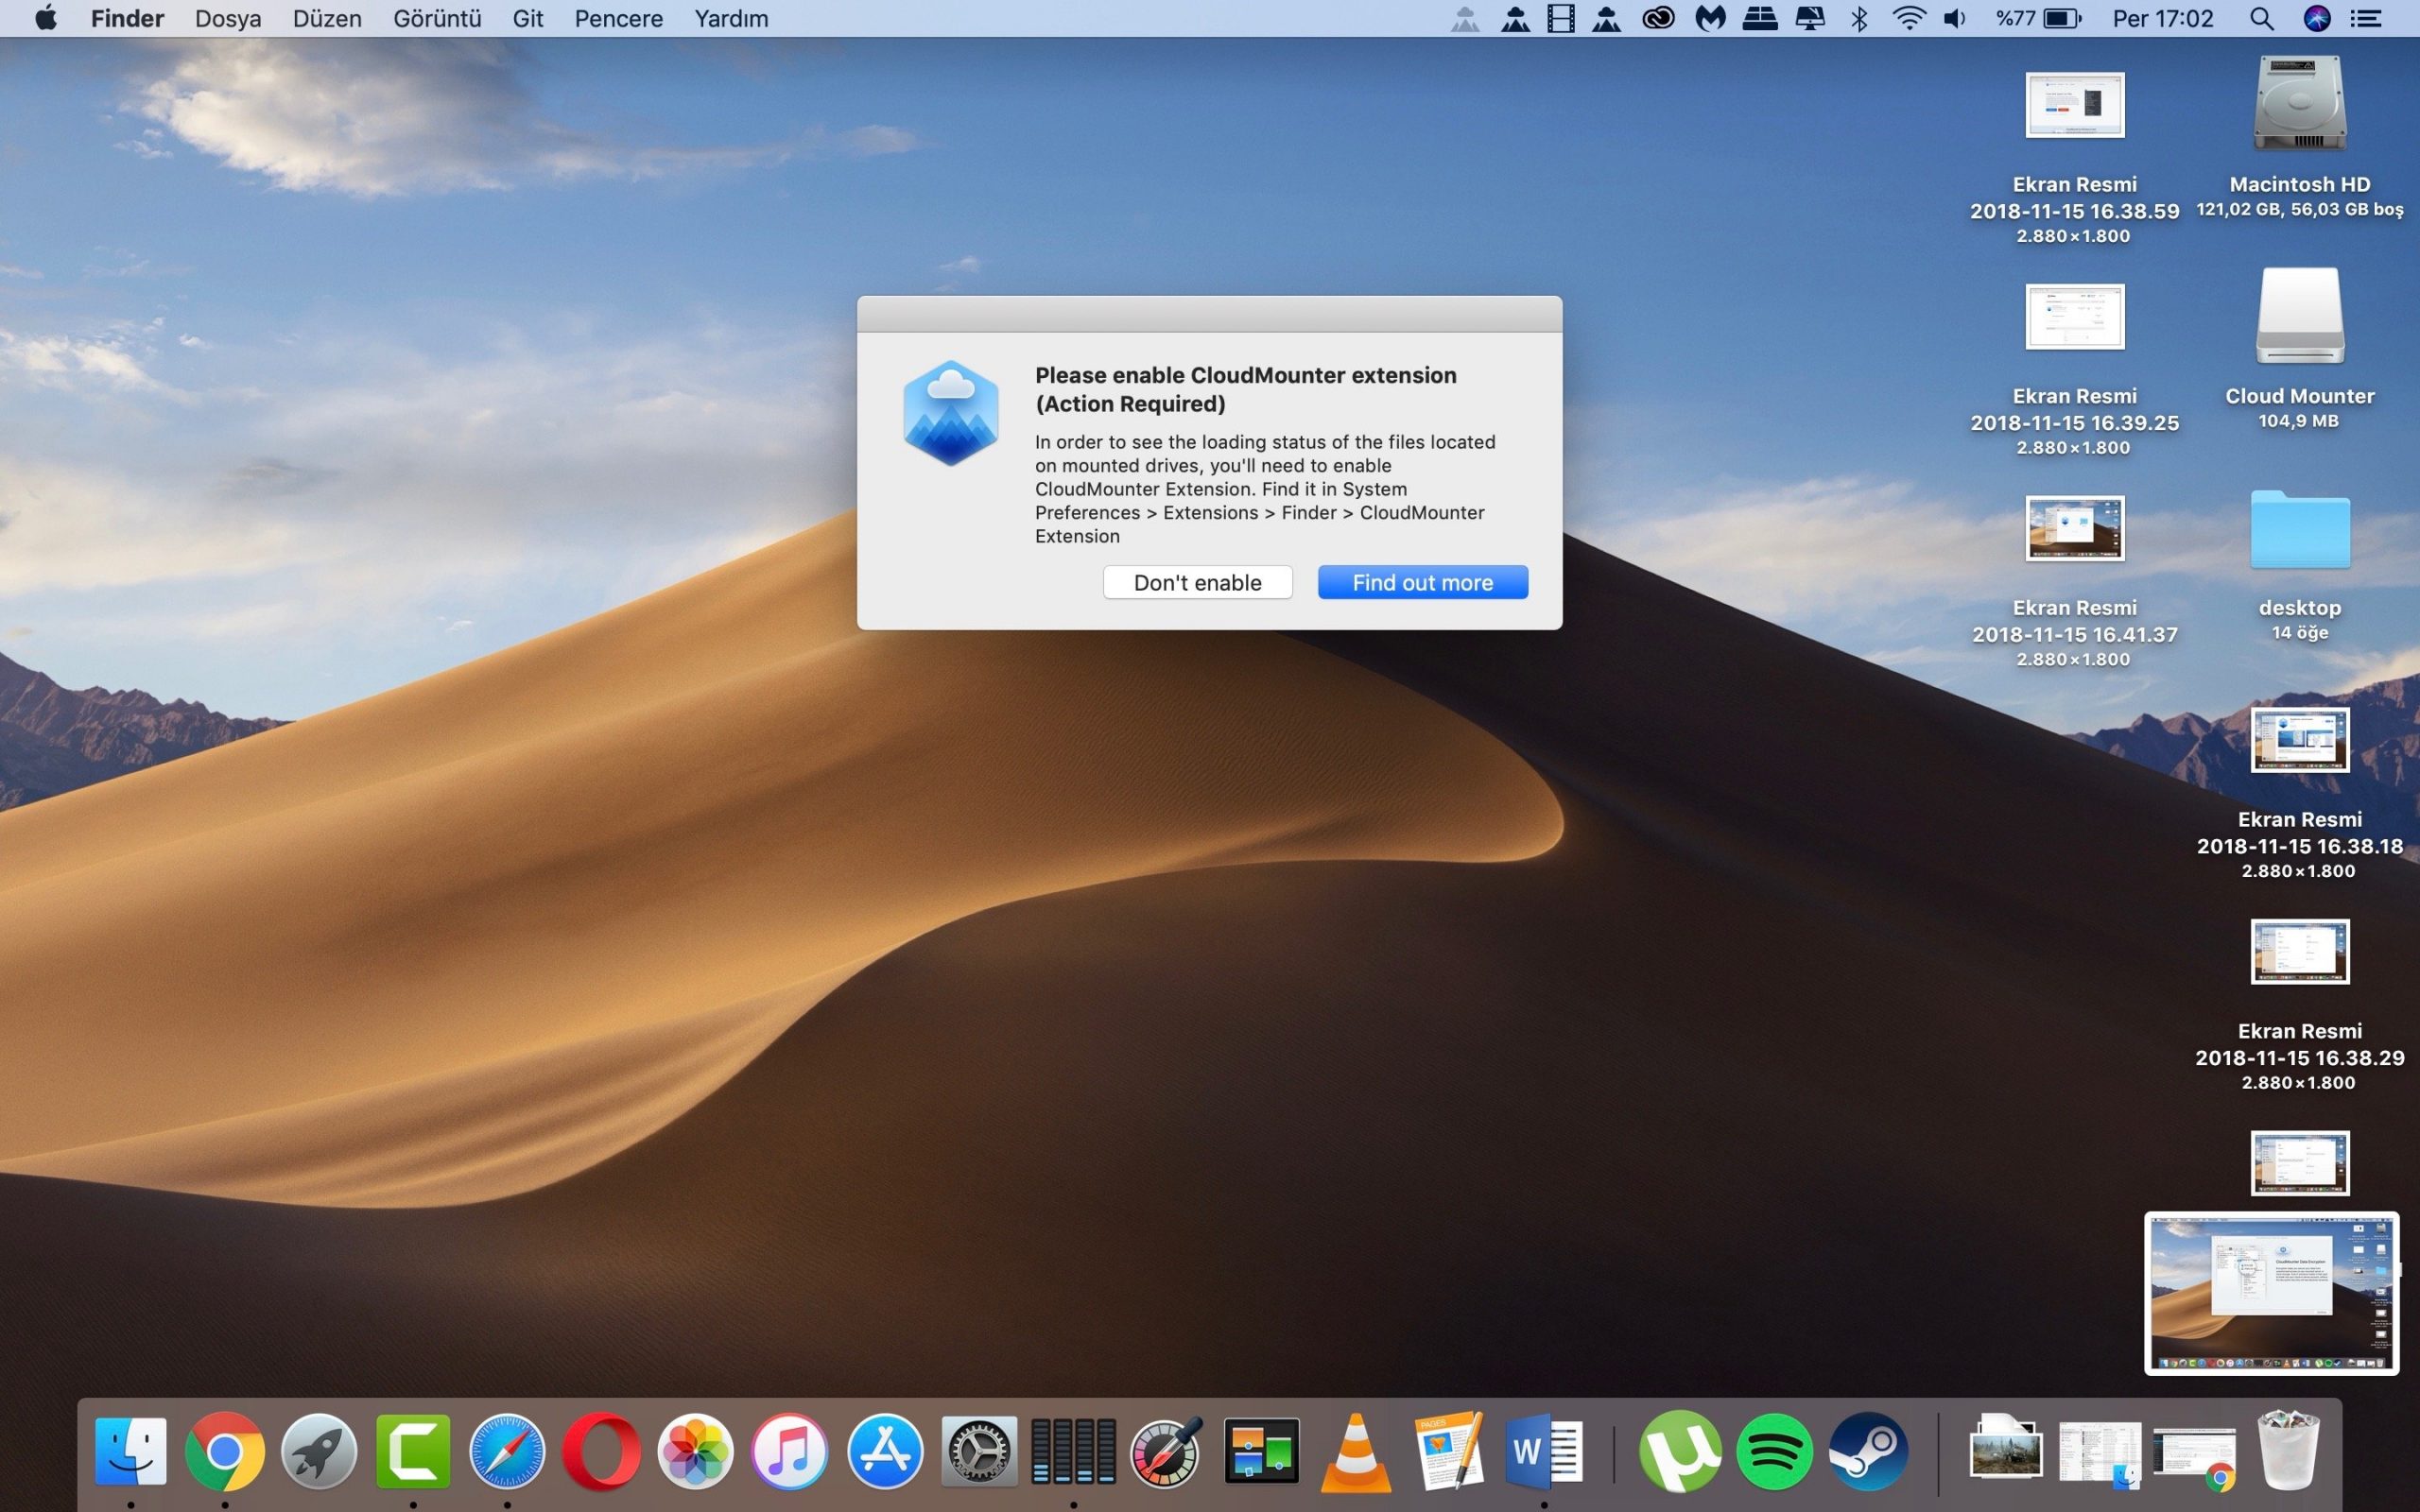
Task: Launch Opera browser from the Dock
Action: tap(601, 1451)
